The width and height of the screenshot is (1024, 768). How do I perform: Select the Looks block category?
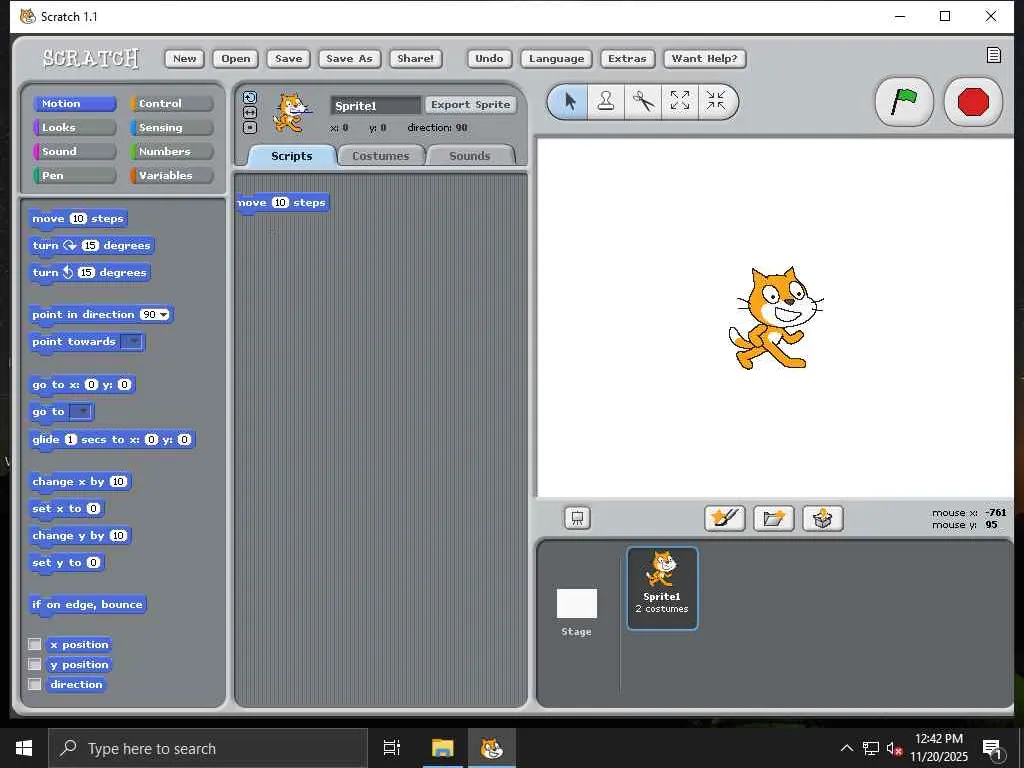[74, 127]
